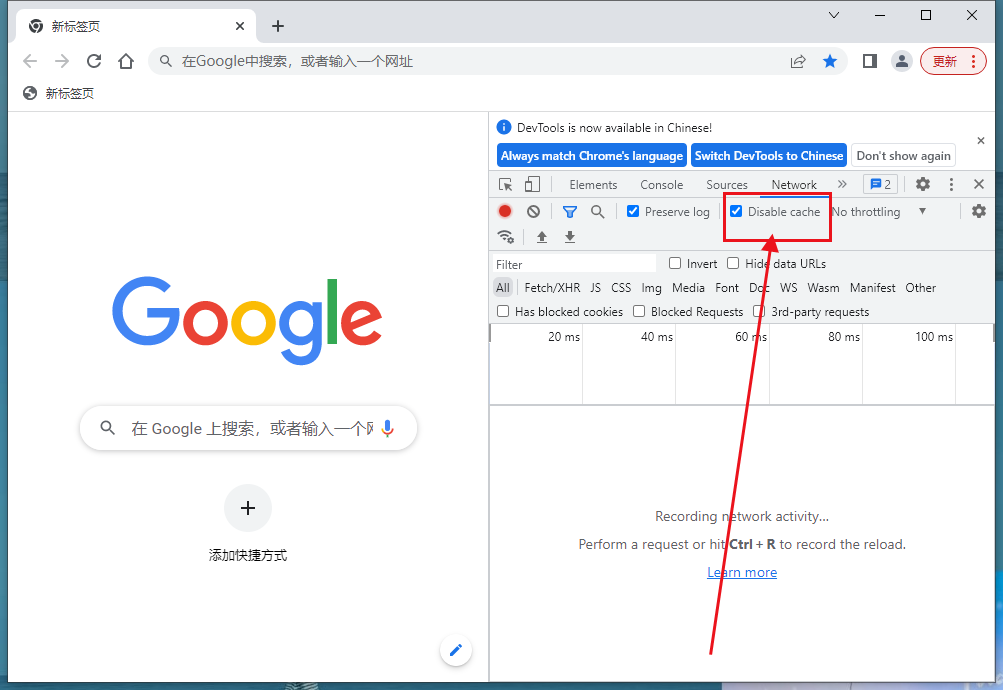Dismiss the DevTools language infobar
Viewport: 1003px width, 690px height.
click(x=981, y=141)
